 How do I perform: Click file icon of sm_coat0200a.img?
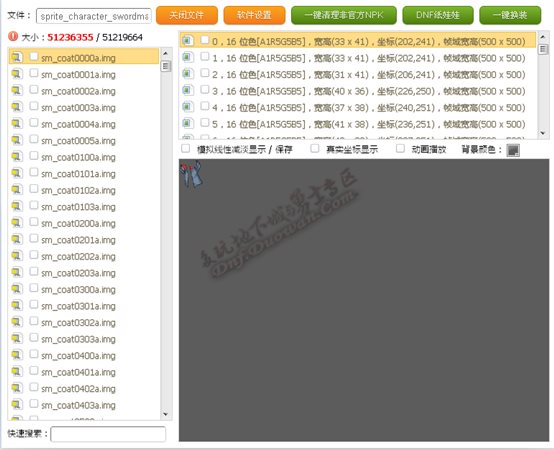click(17, 223)
